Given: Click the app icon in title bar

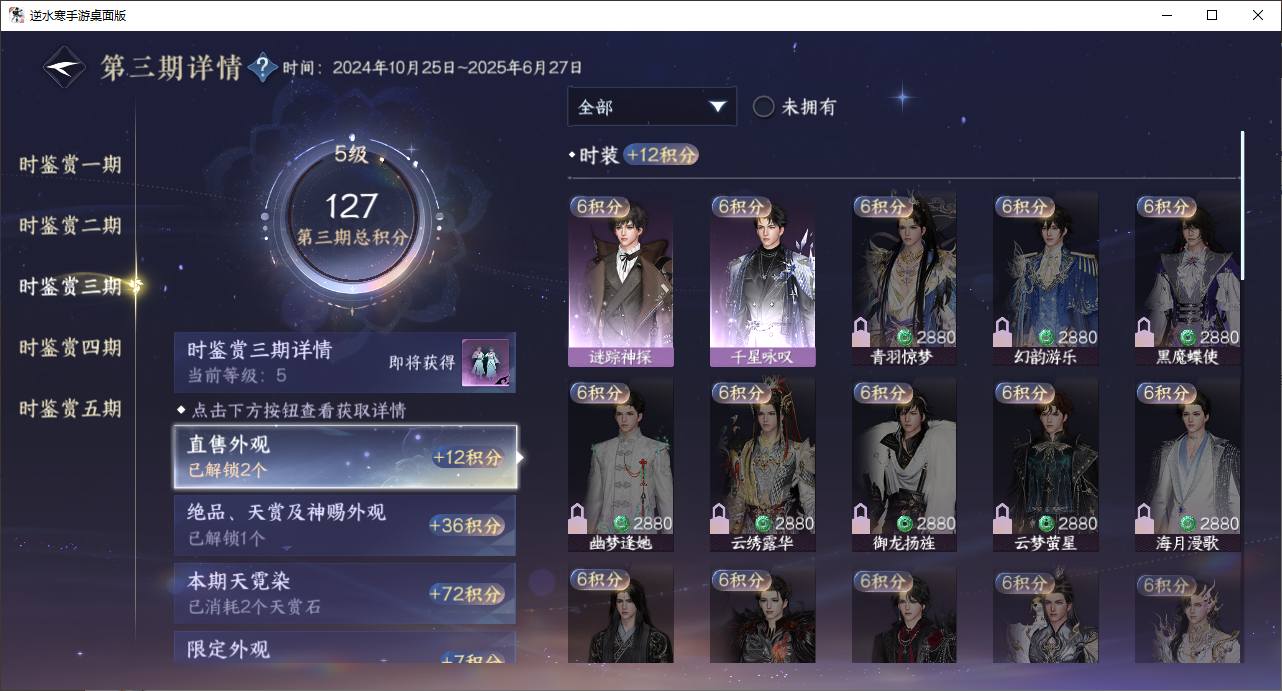Looking at the screenshot, I should tap(16, 15).
